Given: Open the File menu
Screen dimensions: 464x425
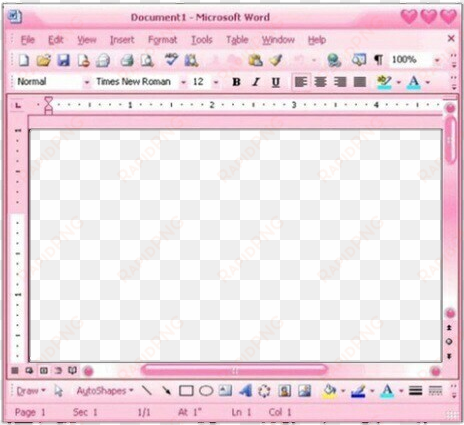Looking at the screenshot, I should tap(28, 40).
